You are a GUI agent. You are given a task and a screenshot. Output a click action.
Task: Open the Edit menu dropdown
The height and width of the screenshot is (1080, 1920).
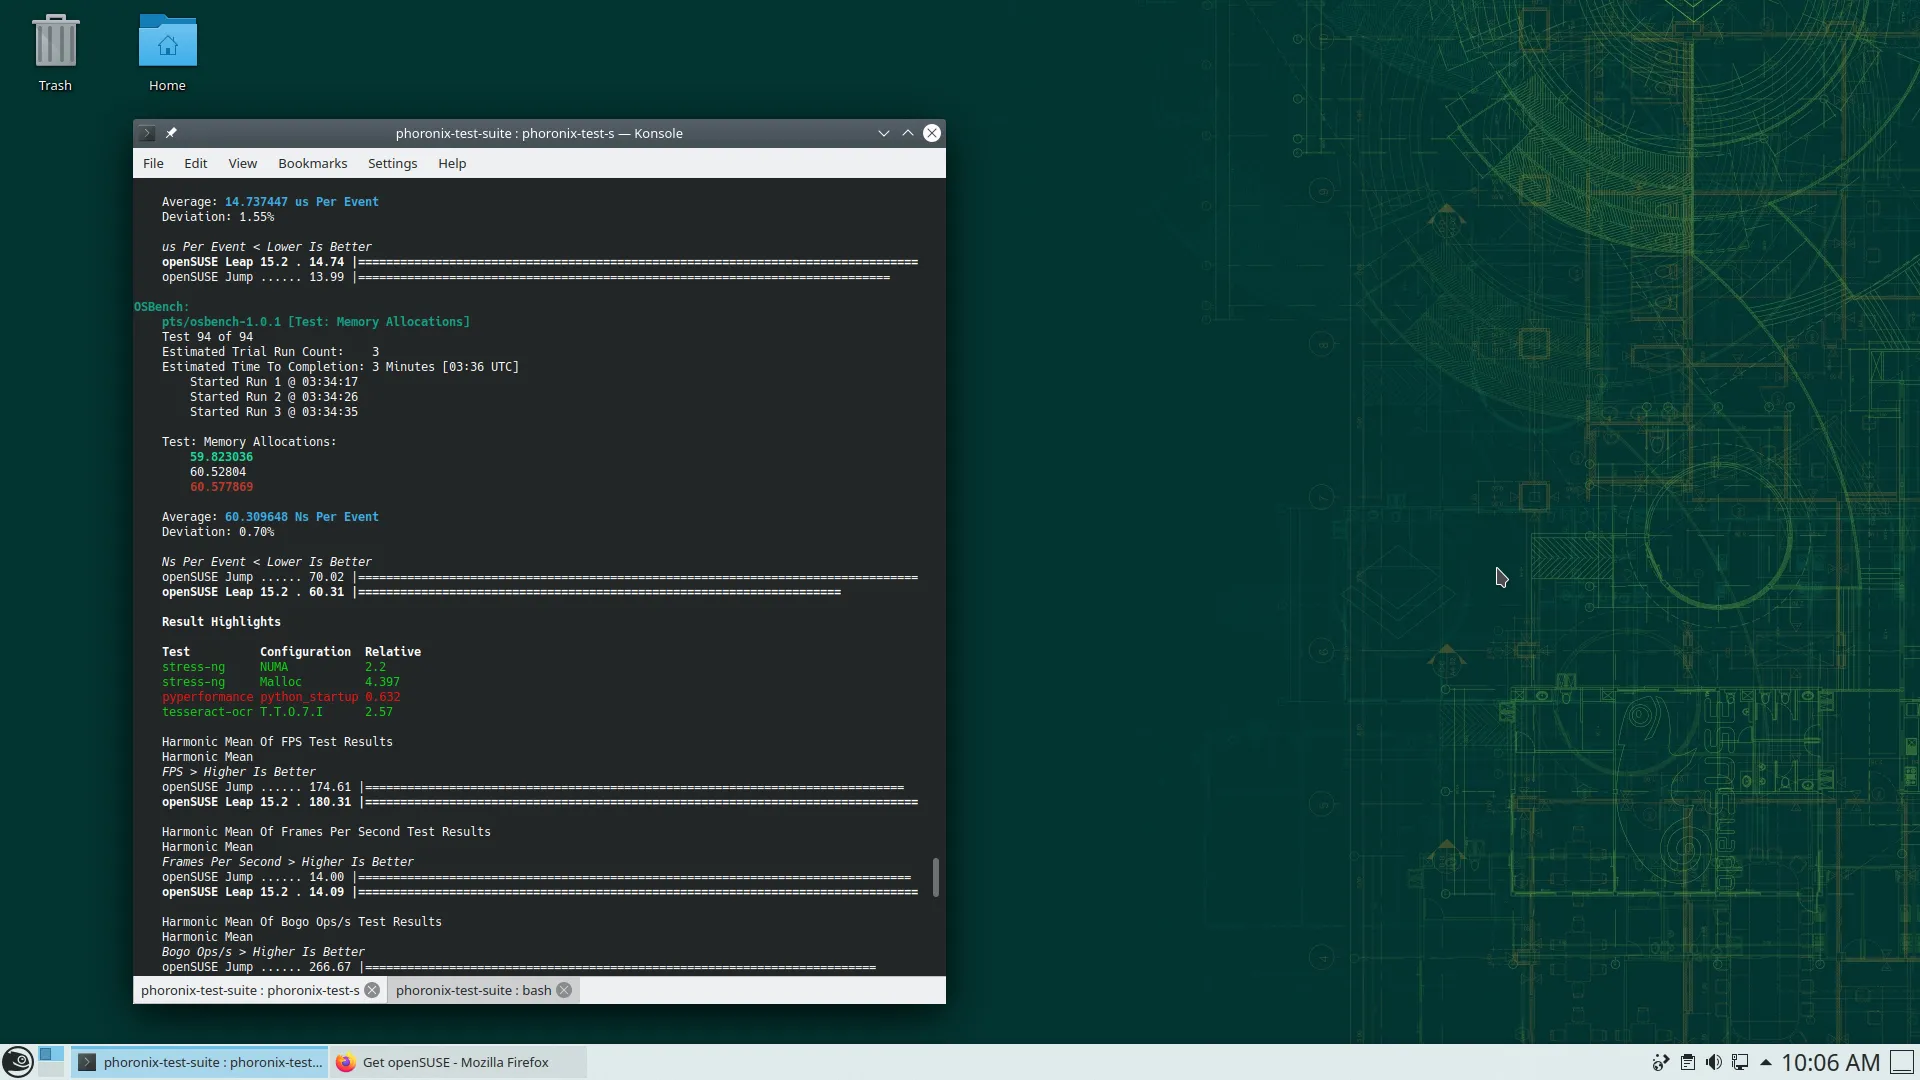point(195,163)
